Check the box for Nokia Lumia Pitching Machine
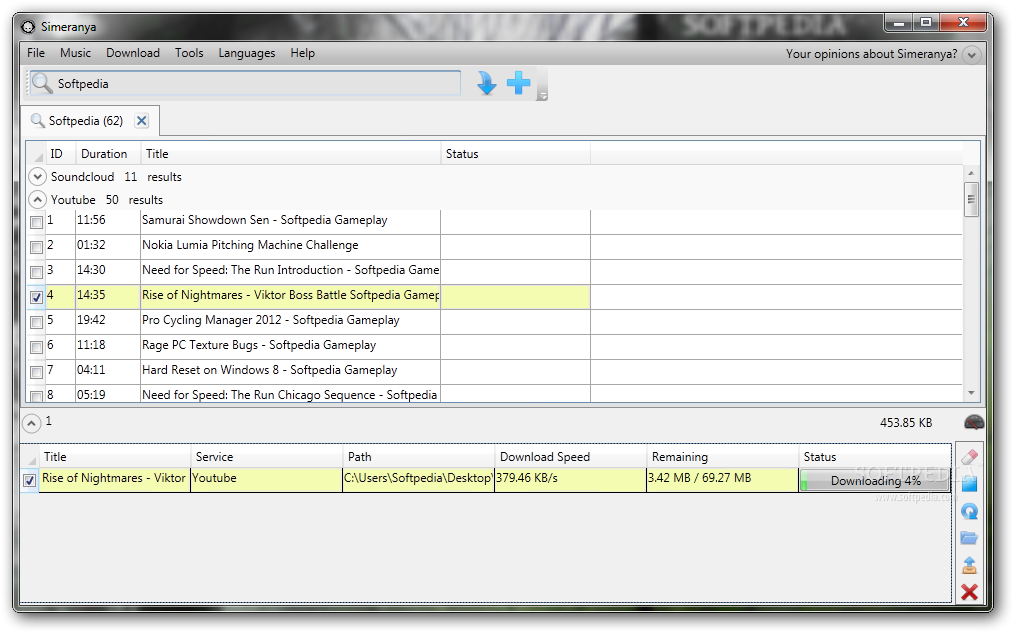This screenshot has height=633, width=1014. point(36,248)
